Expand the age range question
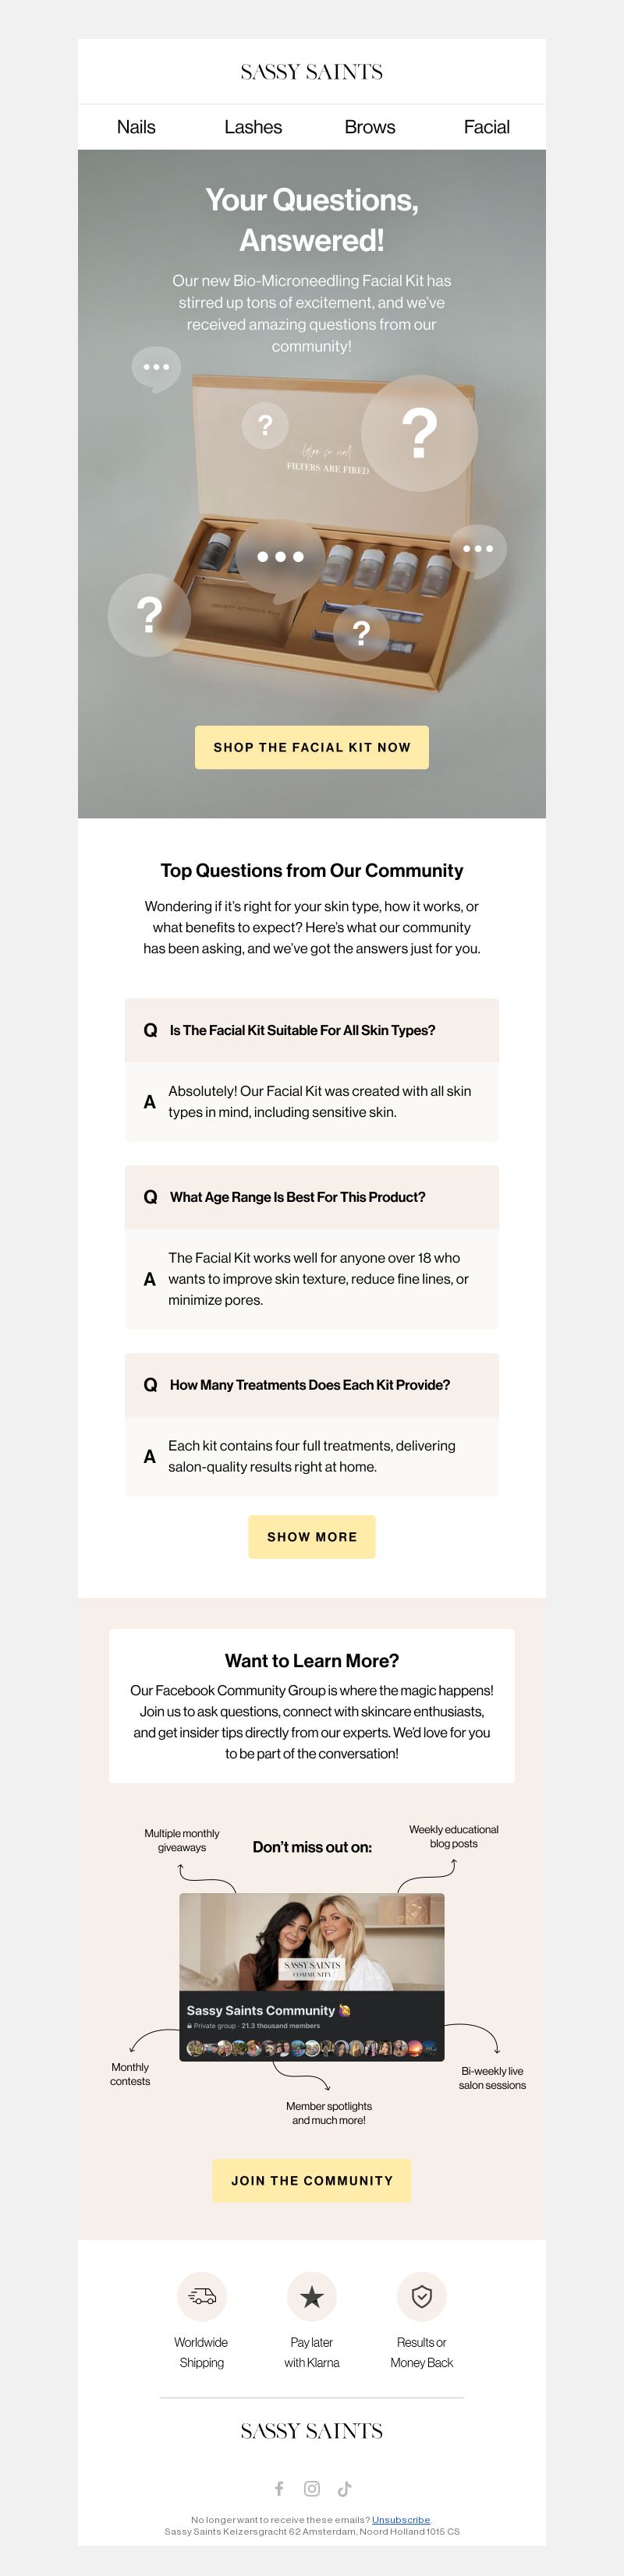The height and width of the screenshot is (2576, 624). [312, 1197]
